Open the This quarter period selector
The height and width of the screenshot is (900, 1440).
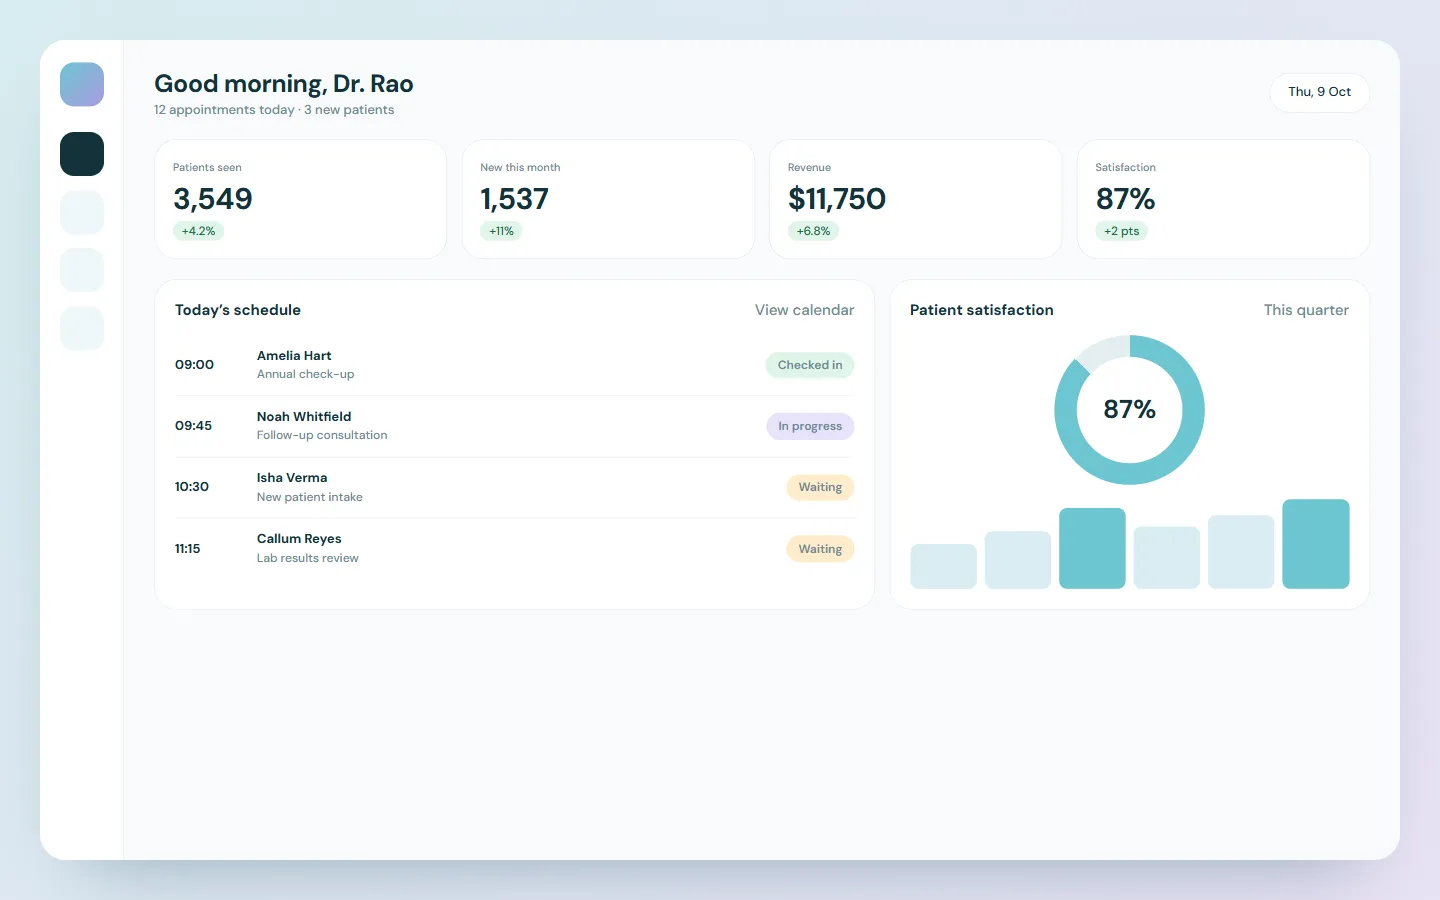click(1306, 310)
